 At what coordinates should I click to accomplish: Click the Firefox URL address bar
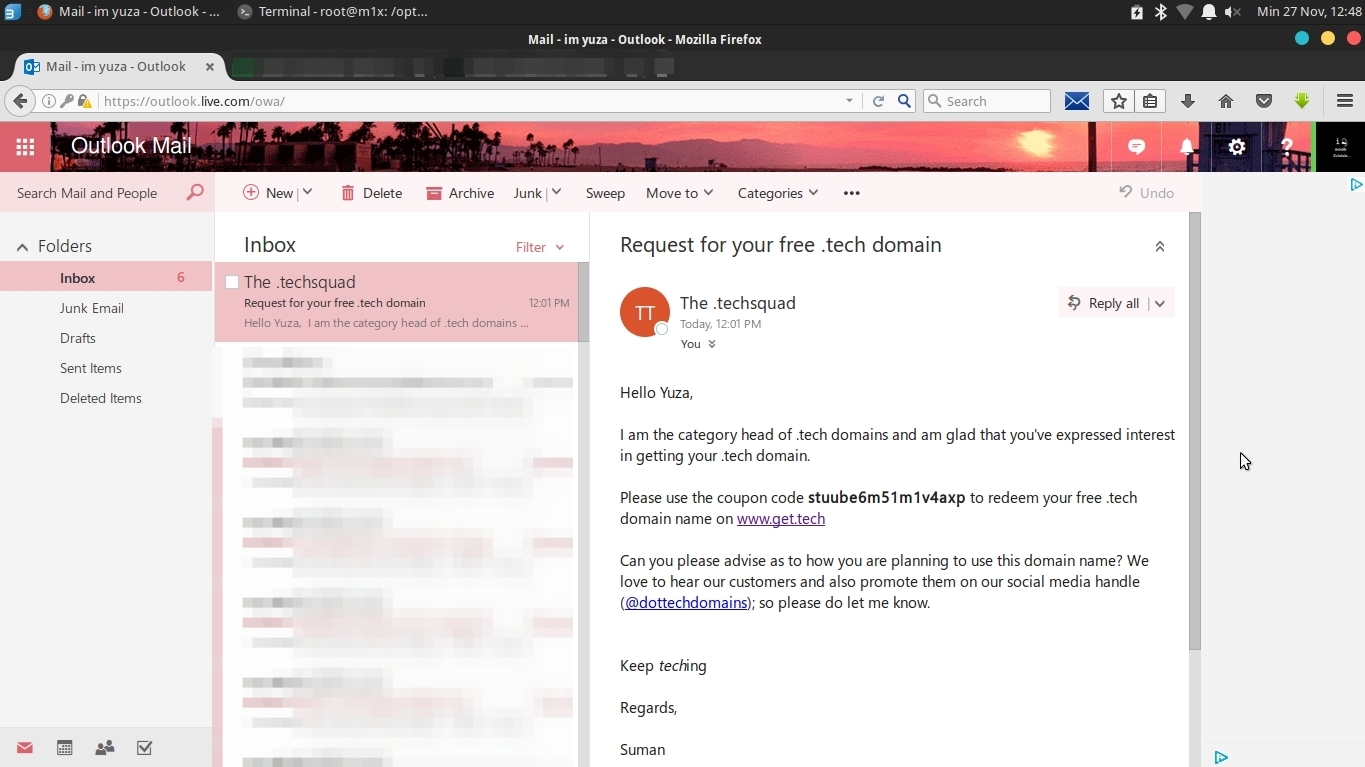[470, 101]
